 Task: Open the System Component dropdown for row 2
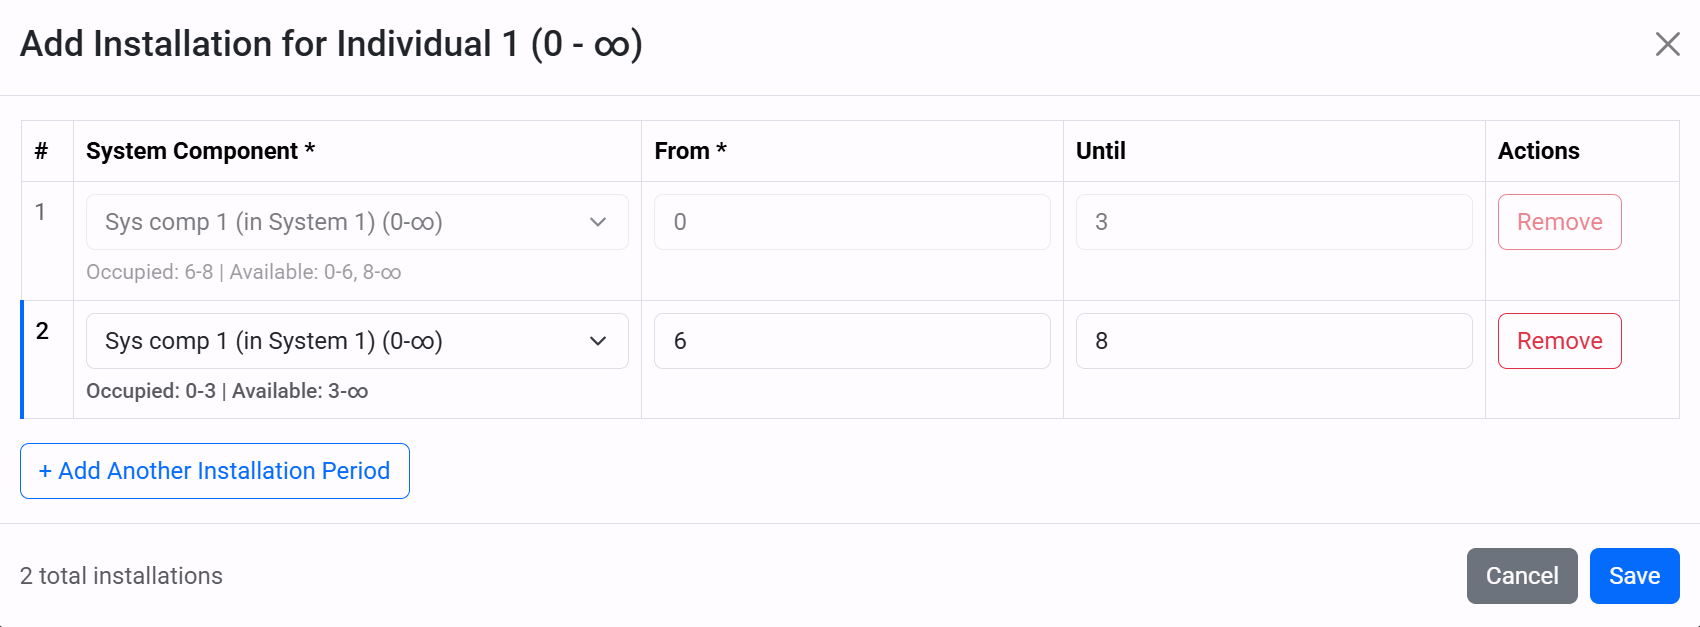[x=356, y=340]
